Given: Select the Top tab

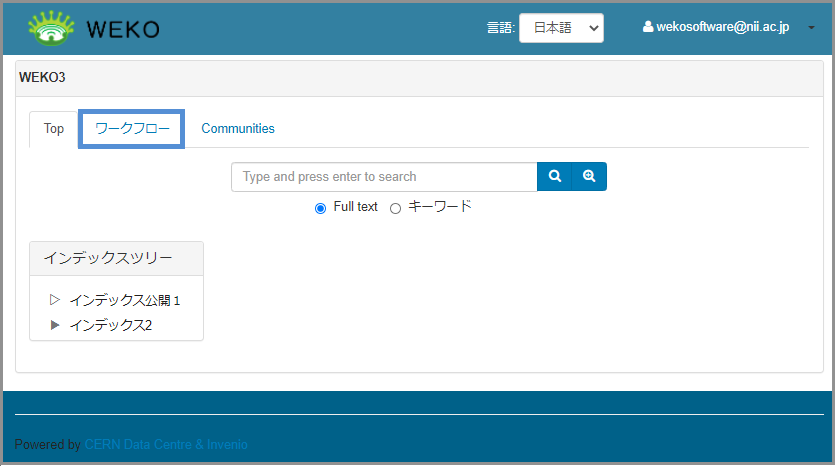Looking at the screenshot, I should pyautogui.click(x=54, y=128).
